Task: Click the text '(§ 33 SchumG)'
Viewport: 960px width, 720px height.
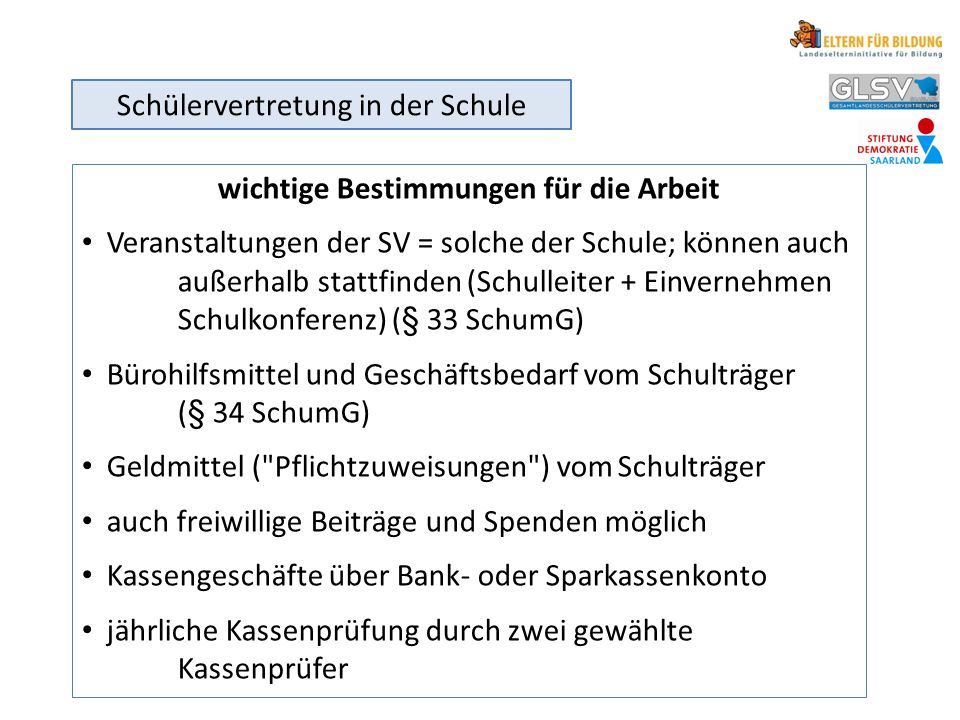Action: click(488, 320)
